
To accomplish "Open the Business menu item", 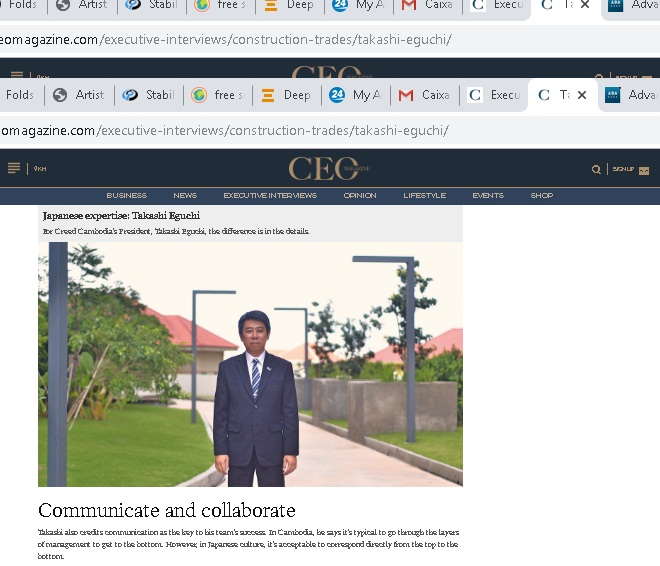I will point(126,196).
